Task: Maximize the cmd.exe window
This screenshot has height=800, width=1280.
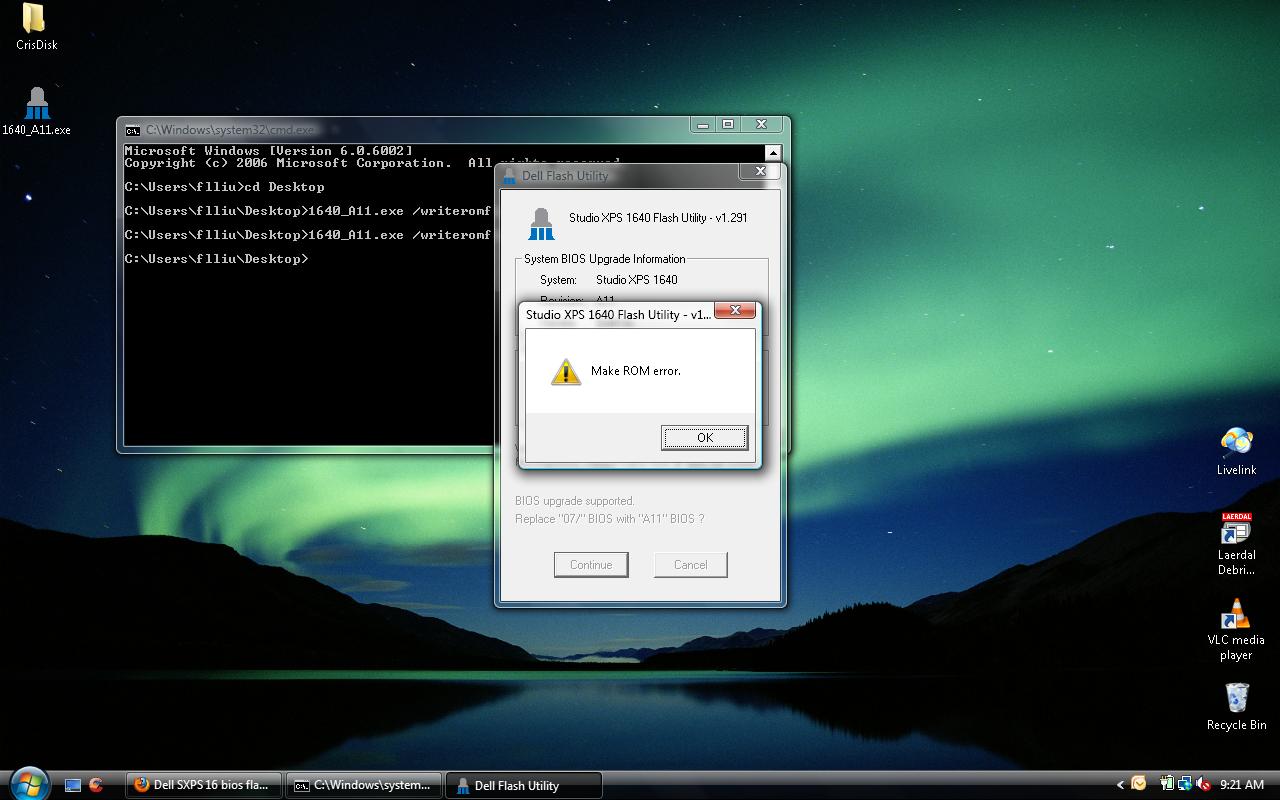Action: pyautogui.click(x=728, y=125)
